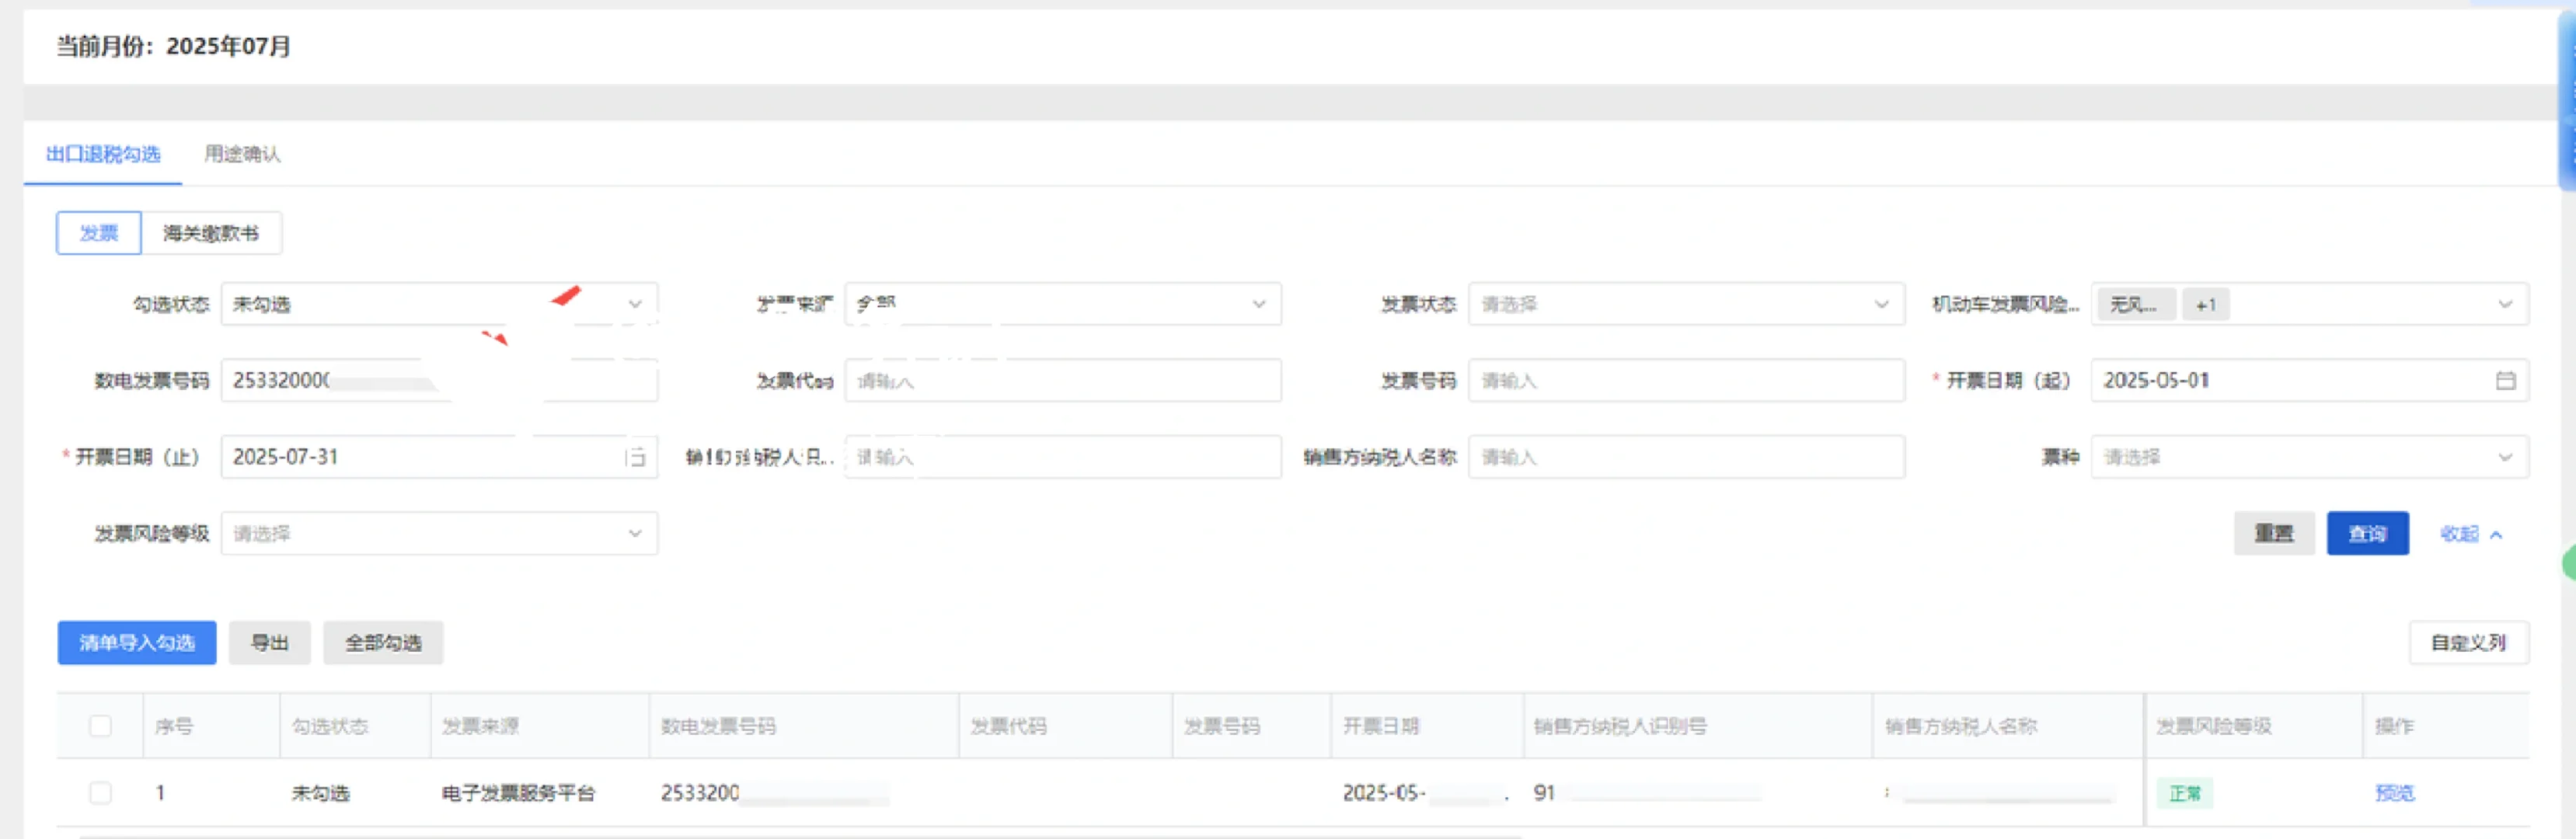2576x839 pixels.
Task: Switch to the 用途确认 tab
Action: click(242, 154)
